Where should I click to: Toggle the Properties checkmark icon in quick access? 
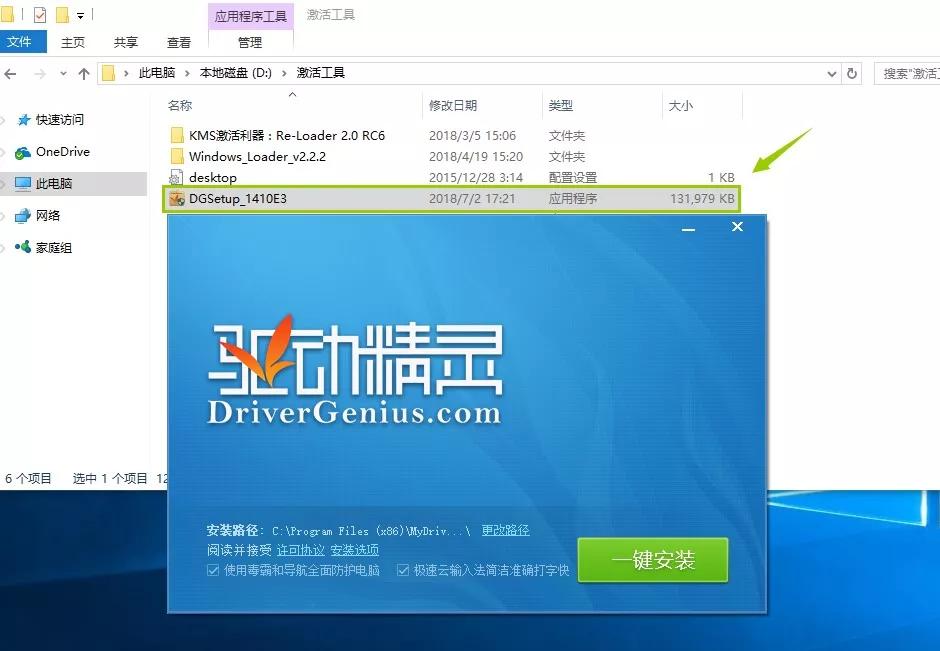(x=38, y=14)
